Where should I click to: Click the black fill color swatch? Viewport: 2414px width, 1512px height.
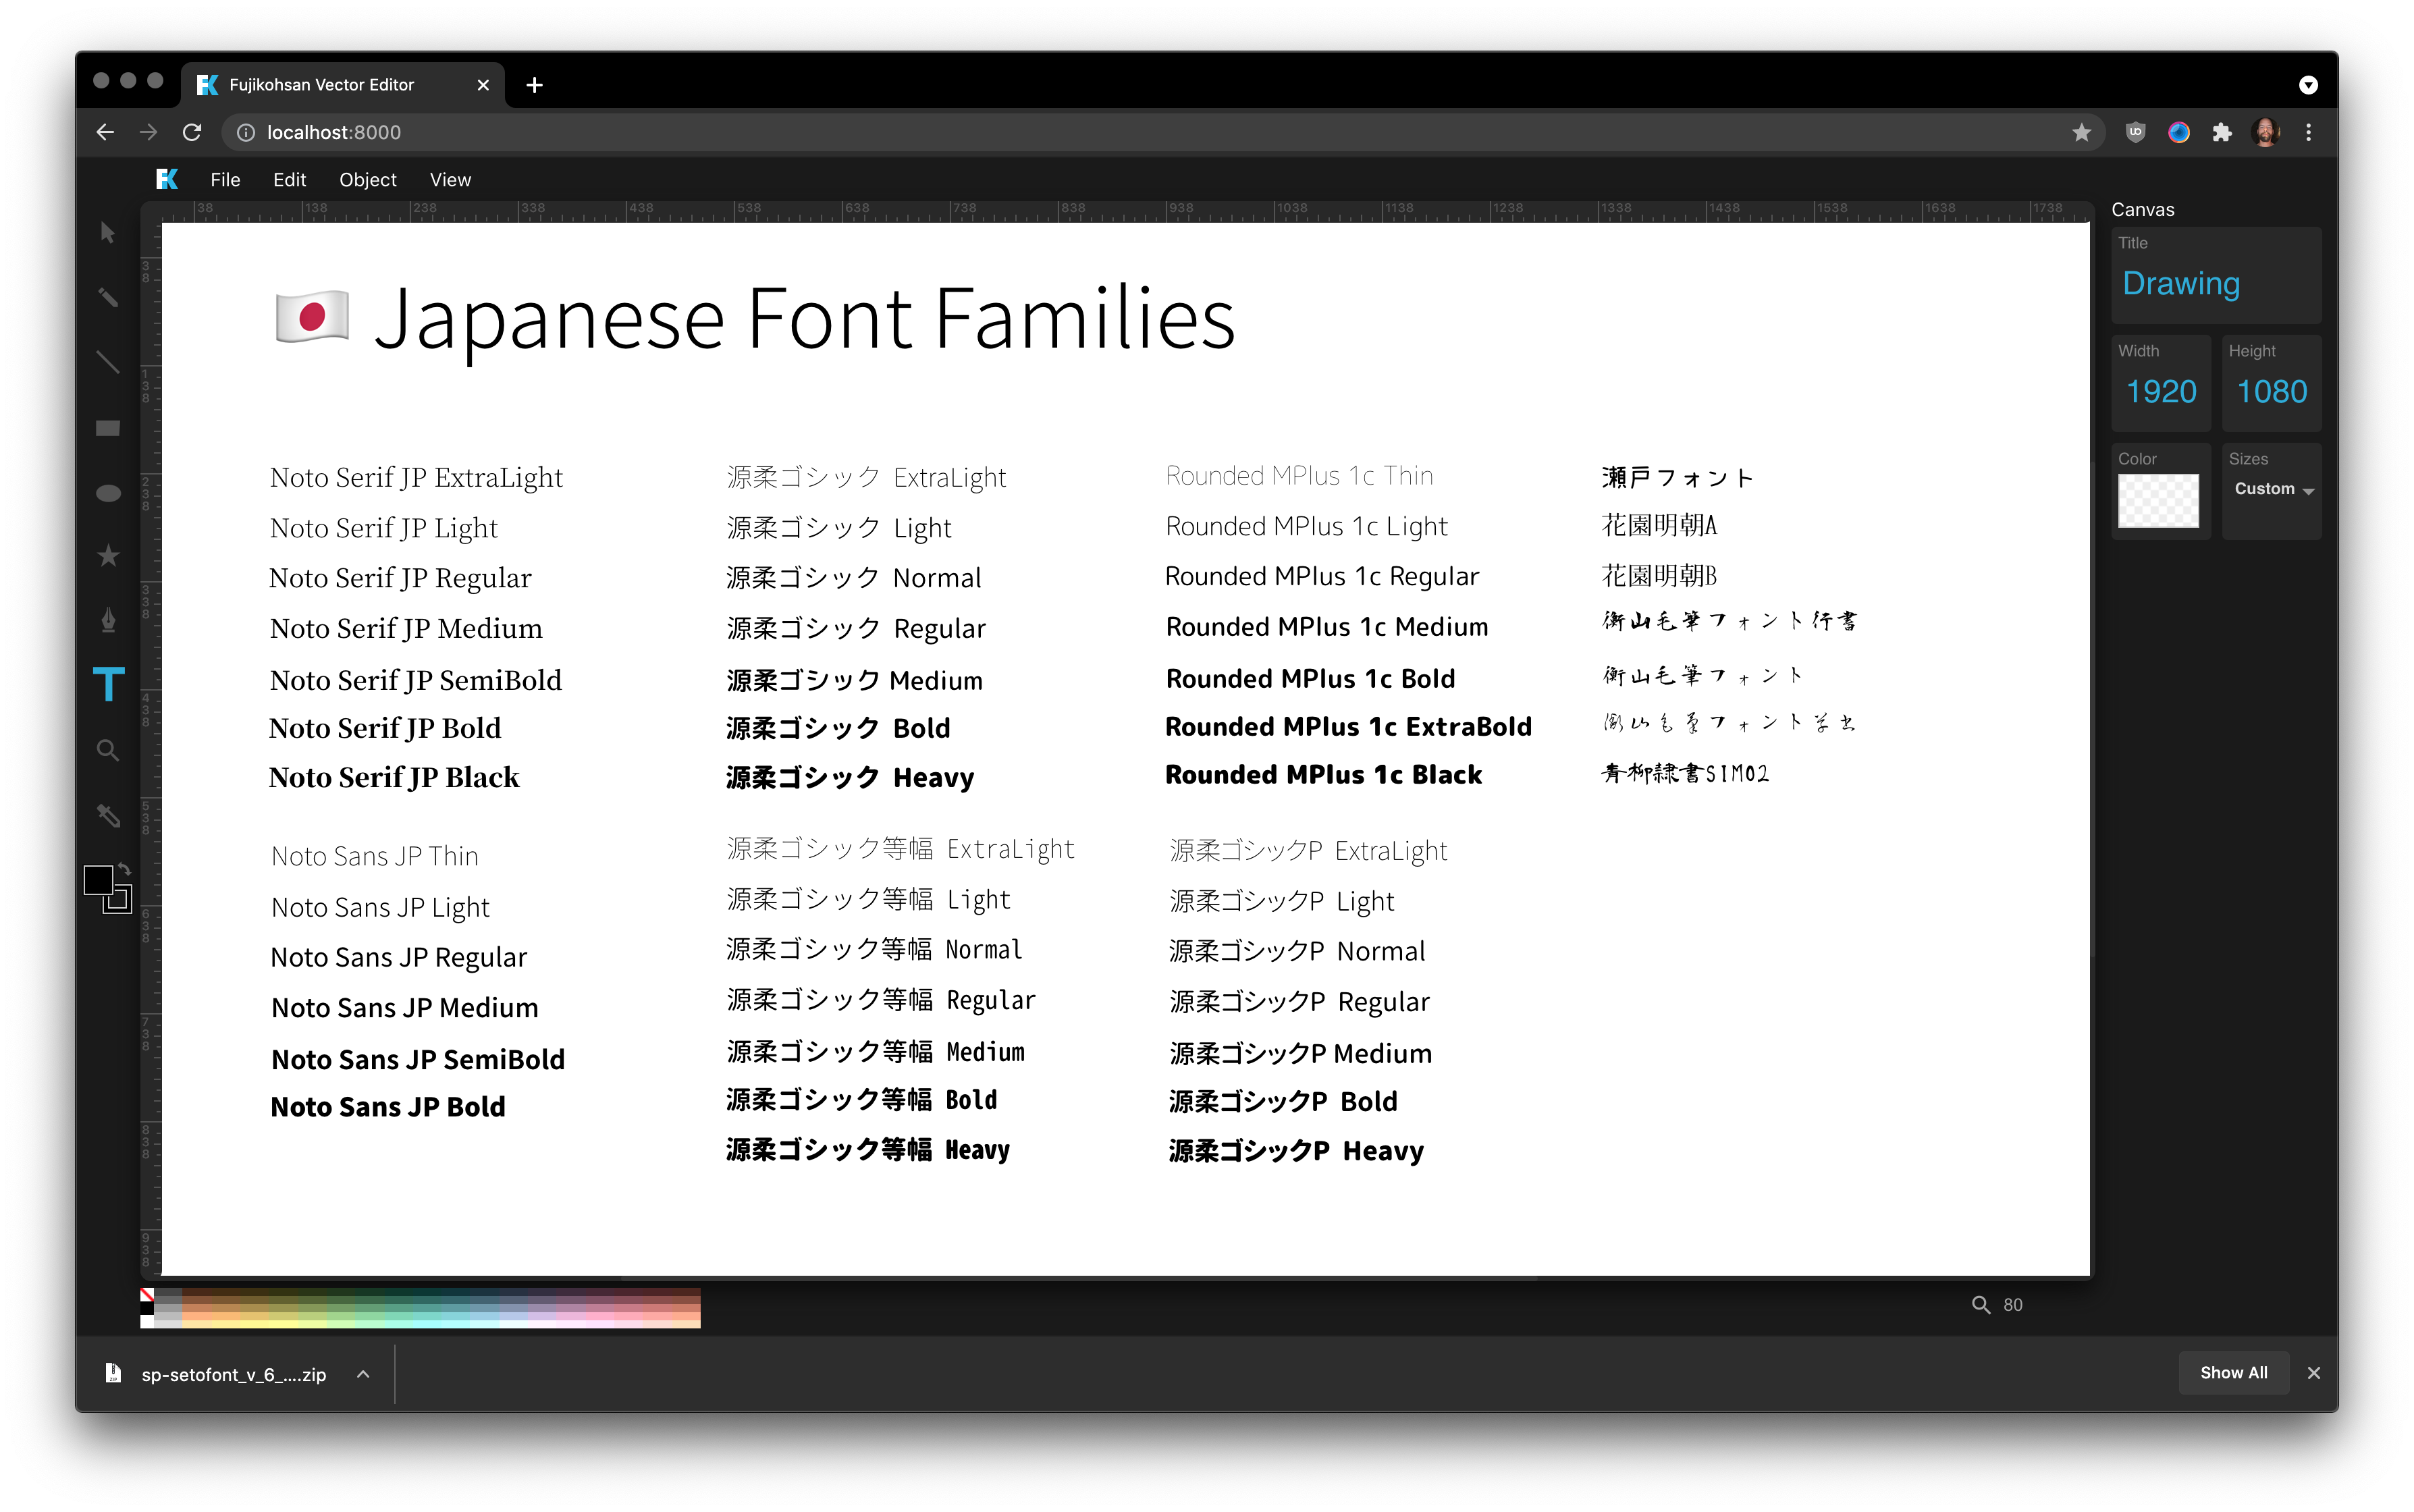[98, 881]
